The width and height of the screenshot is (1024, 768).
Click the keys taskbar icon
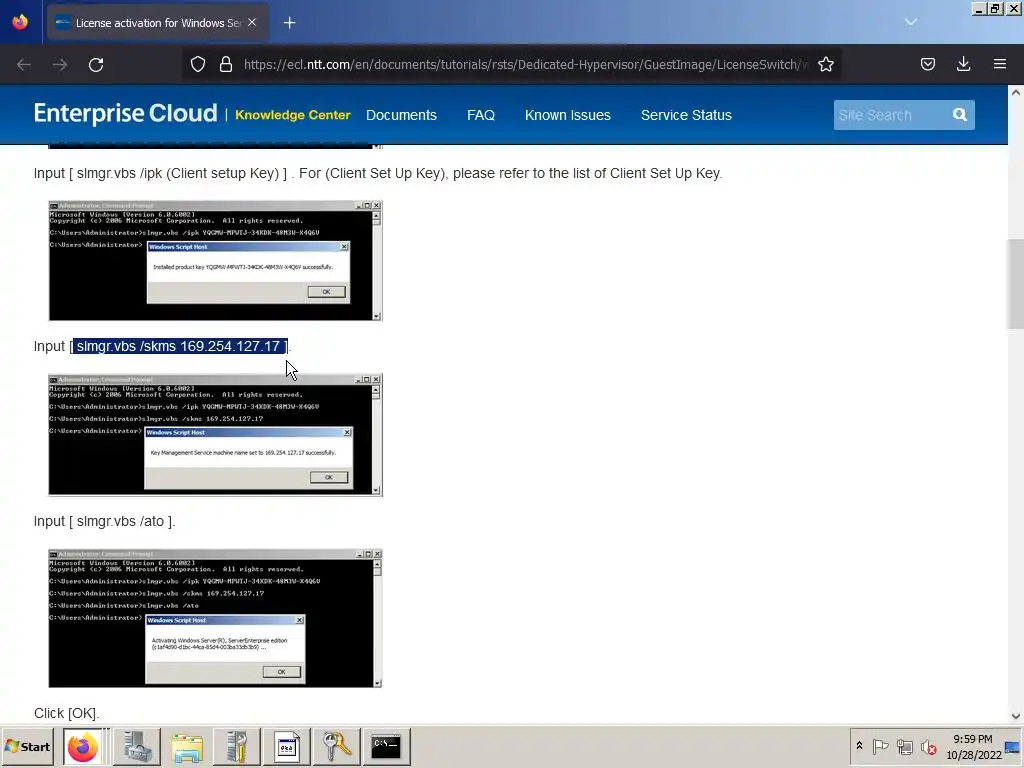point(336,746)
